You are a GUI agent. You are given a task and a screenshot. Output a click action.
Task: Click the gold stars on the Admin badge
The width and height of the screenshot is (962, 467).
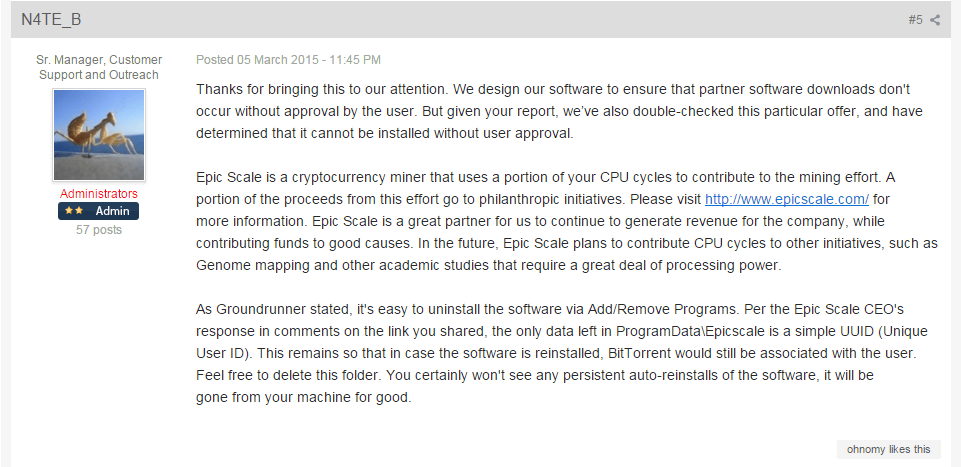[x=74, y=211]
